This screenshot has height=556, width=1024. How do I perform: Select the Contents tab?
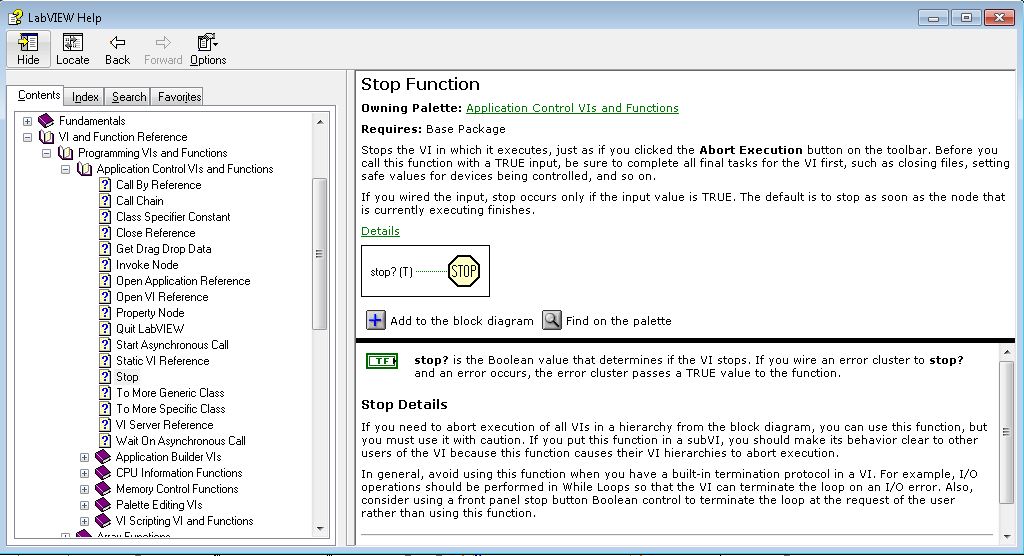point(39,95)
